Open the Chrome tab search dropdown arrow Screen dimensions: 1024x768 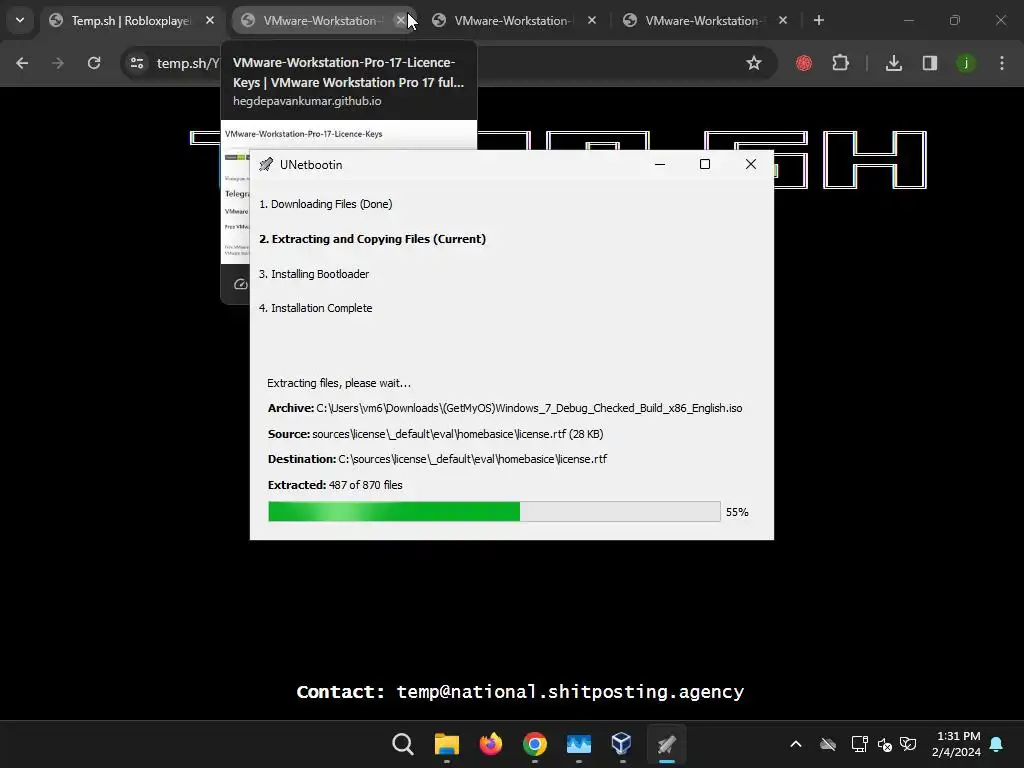click(20, 20)
